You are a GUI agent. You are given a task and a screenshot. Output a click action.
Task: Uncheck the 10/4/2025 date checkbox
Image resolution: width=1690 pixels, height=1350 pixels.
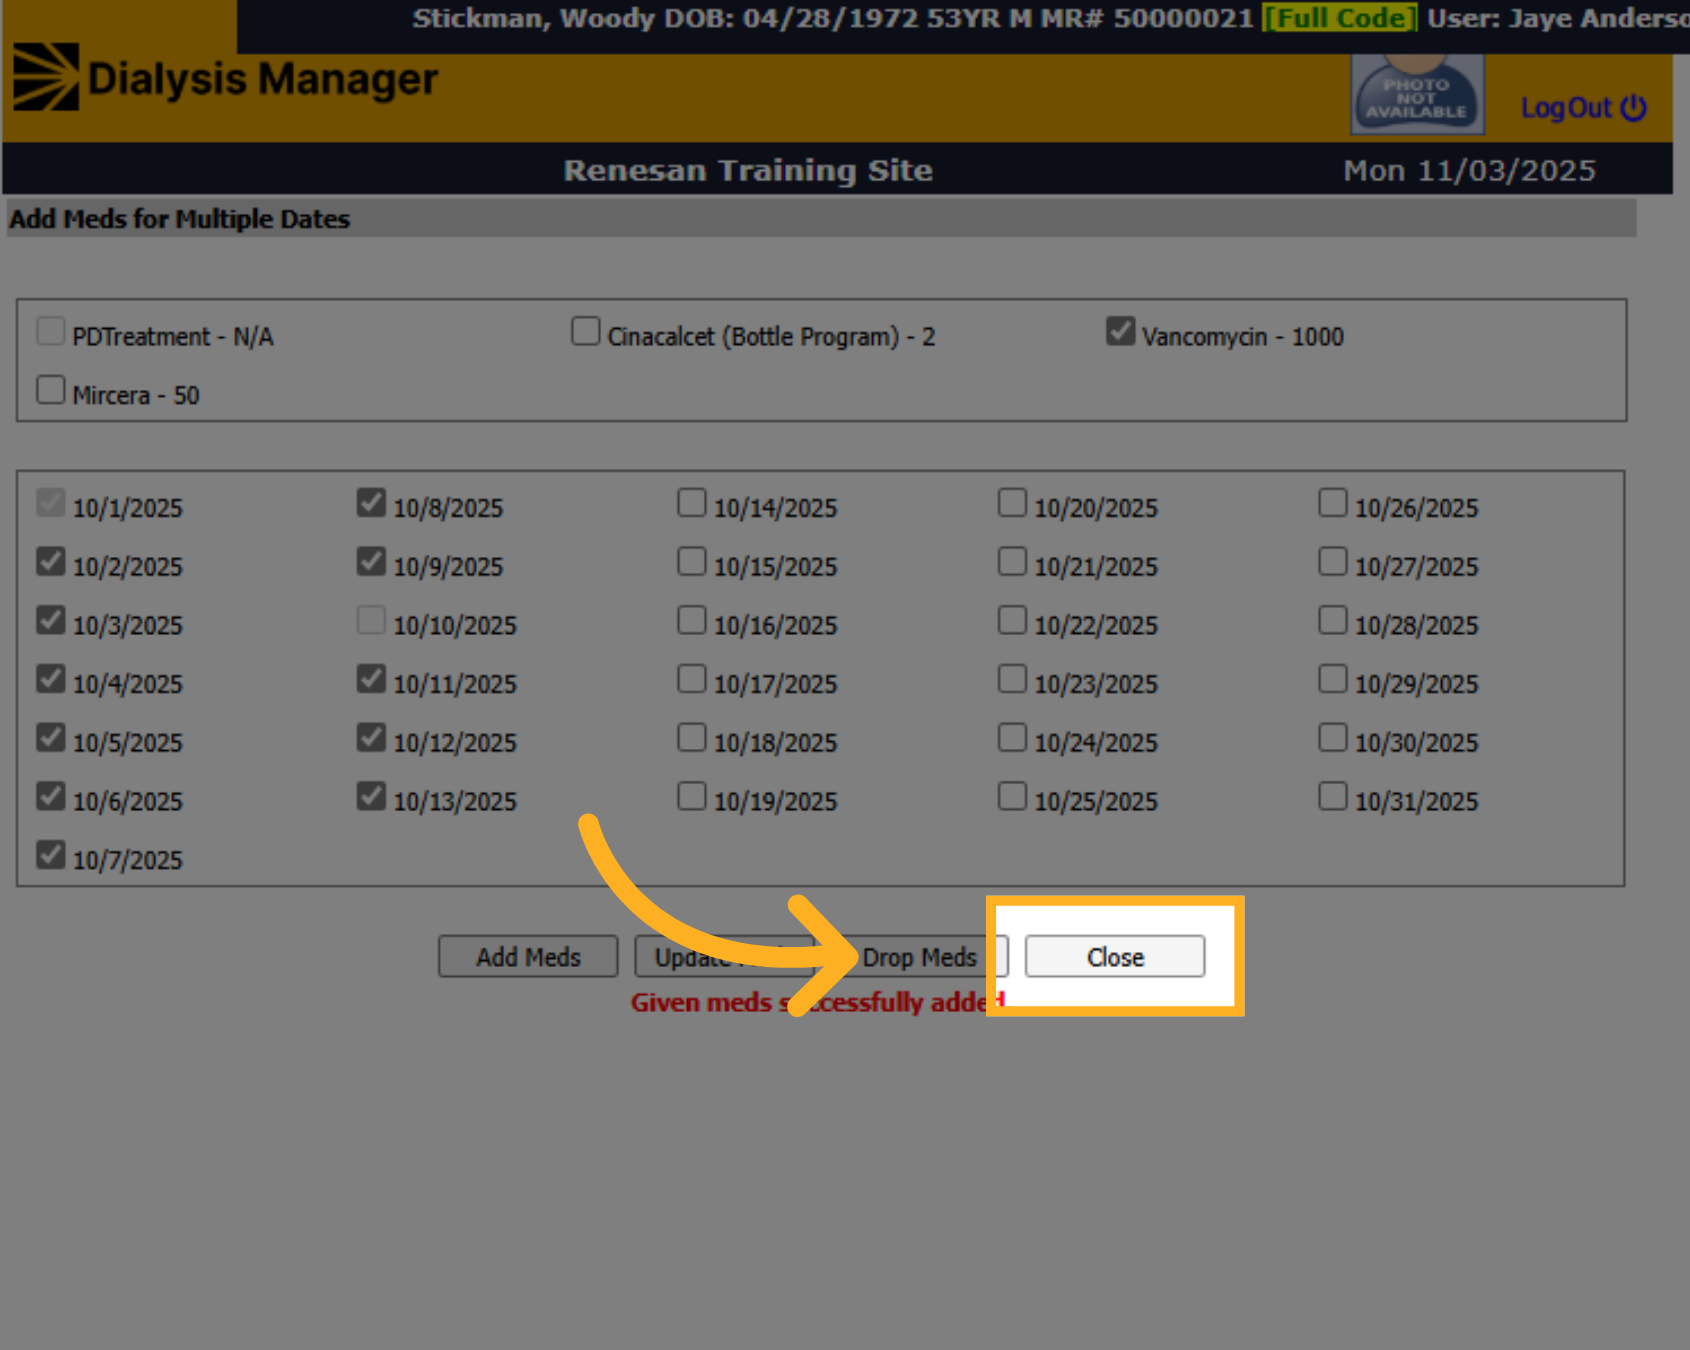[51, 679]
